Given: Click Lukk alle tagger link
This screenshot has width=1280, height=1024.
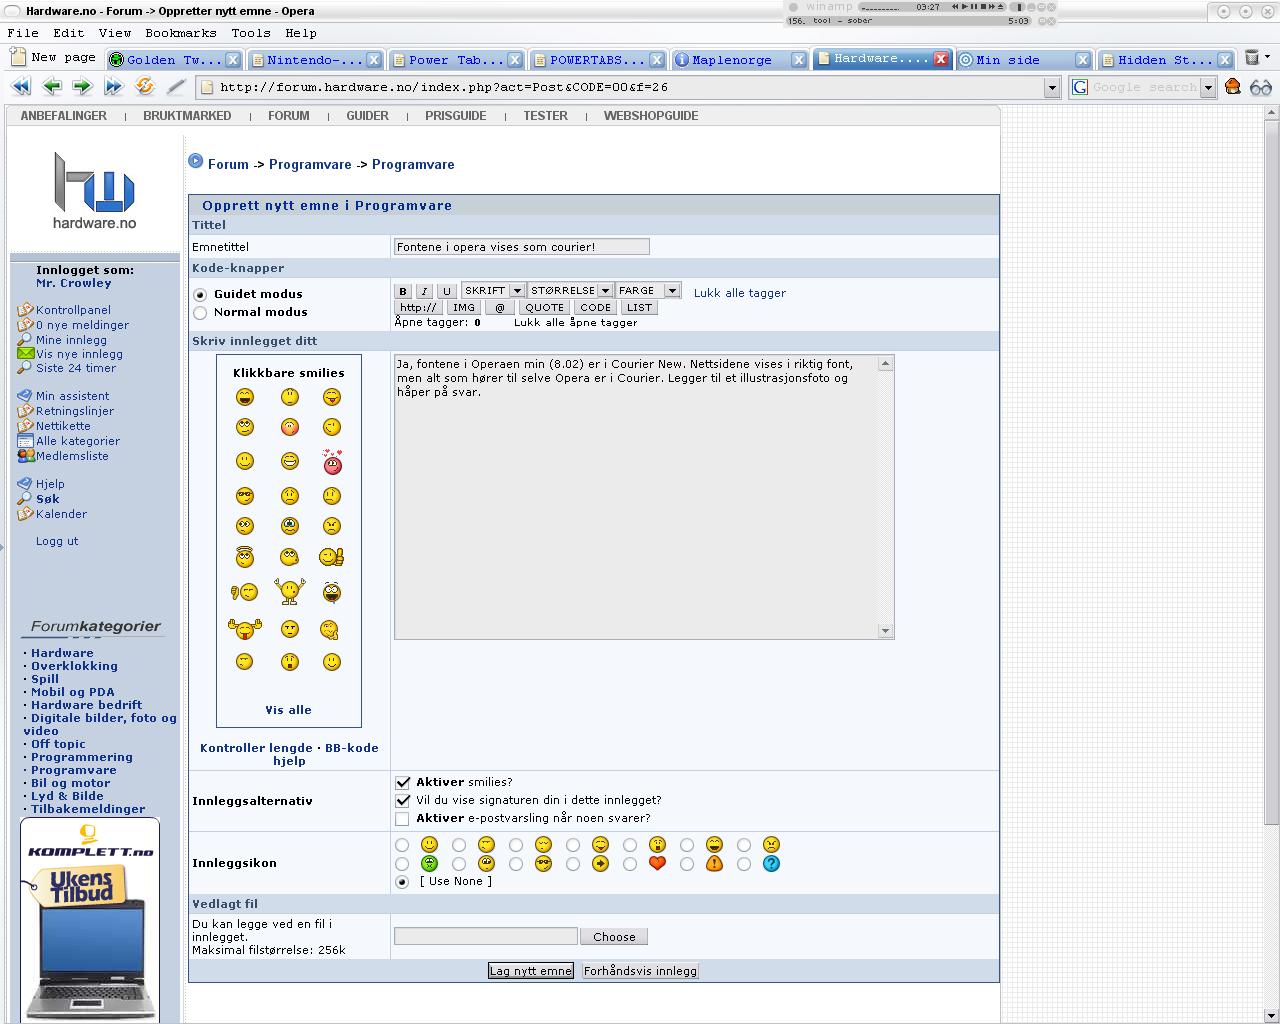Looking at the screenshot, I should [740, 293].
